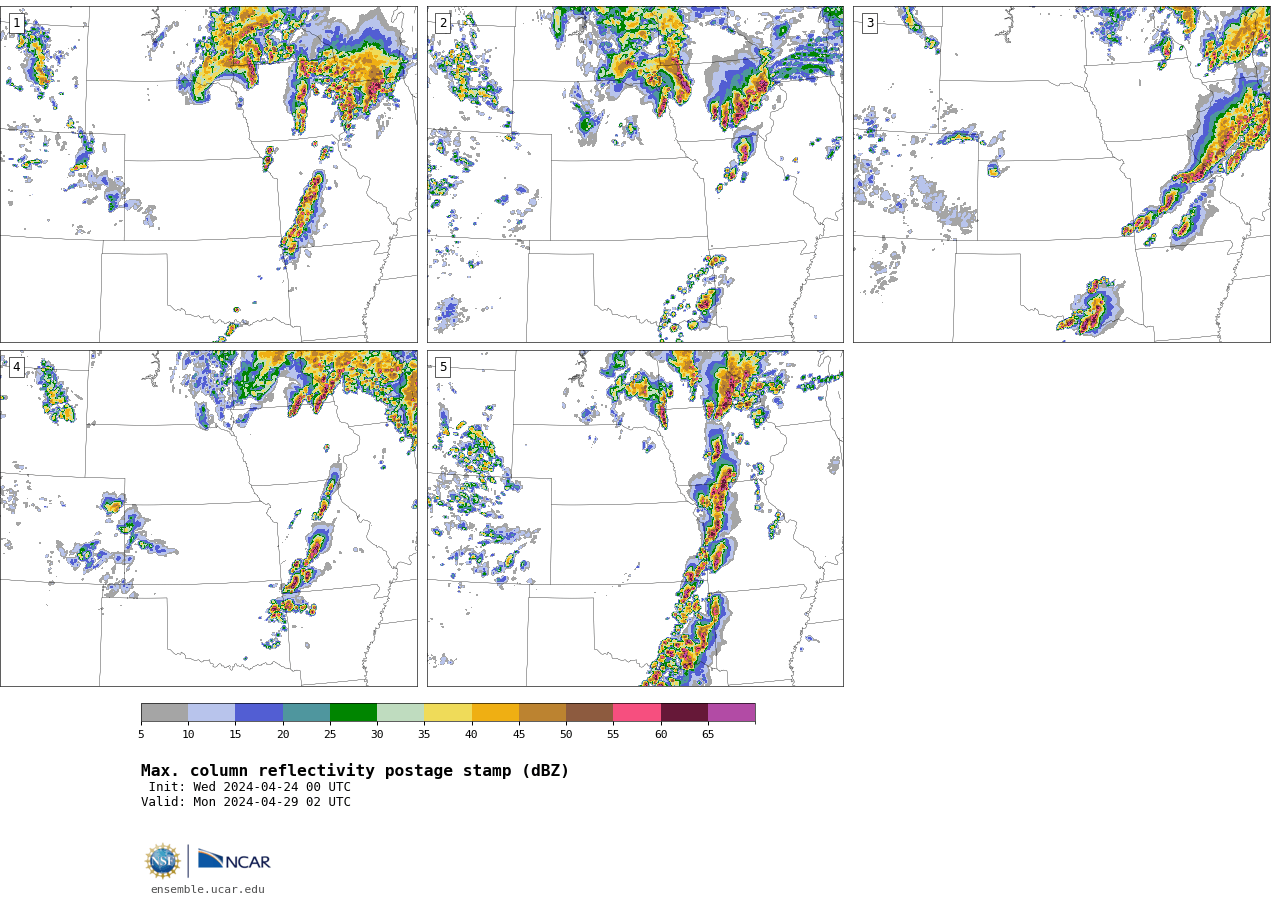The image size is (1280, 901).
Task: Click the brown 50-55 dBZ swatch
Action: [x=590, y=712]
